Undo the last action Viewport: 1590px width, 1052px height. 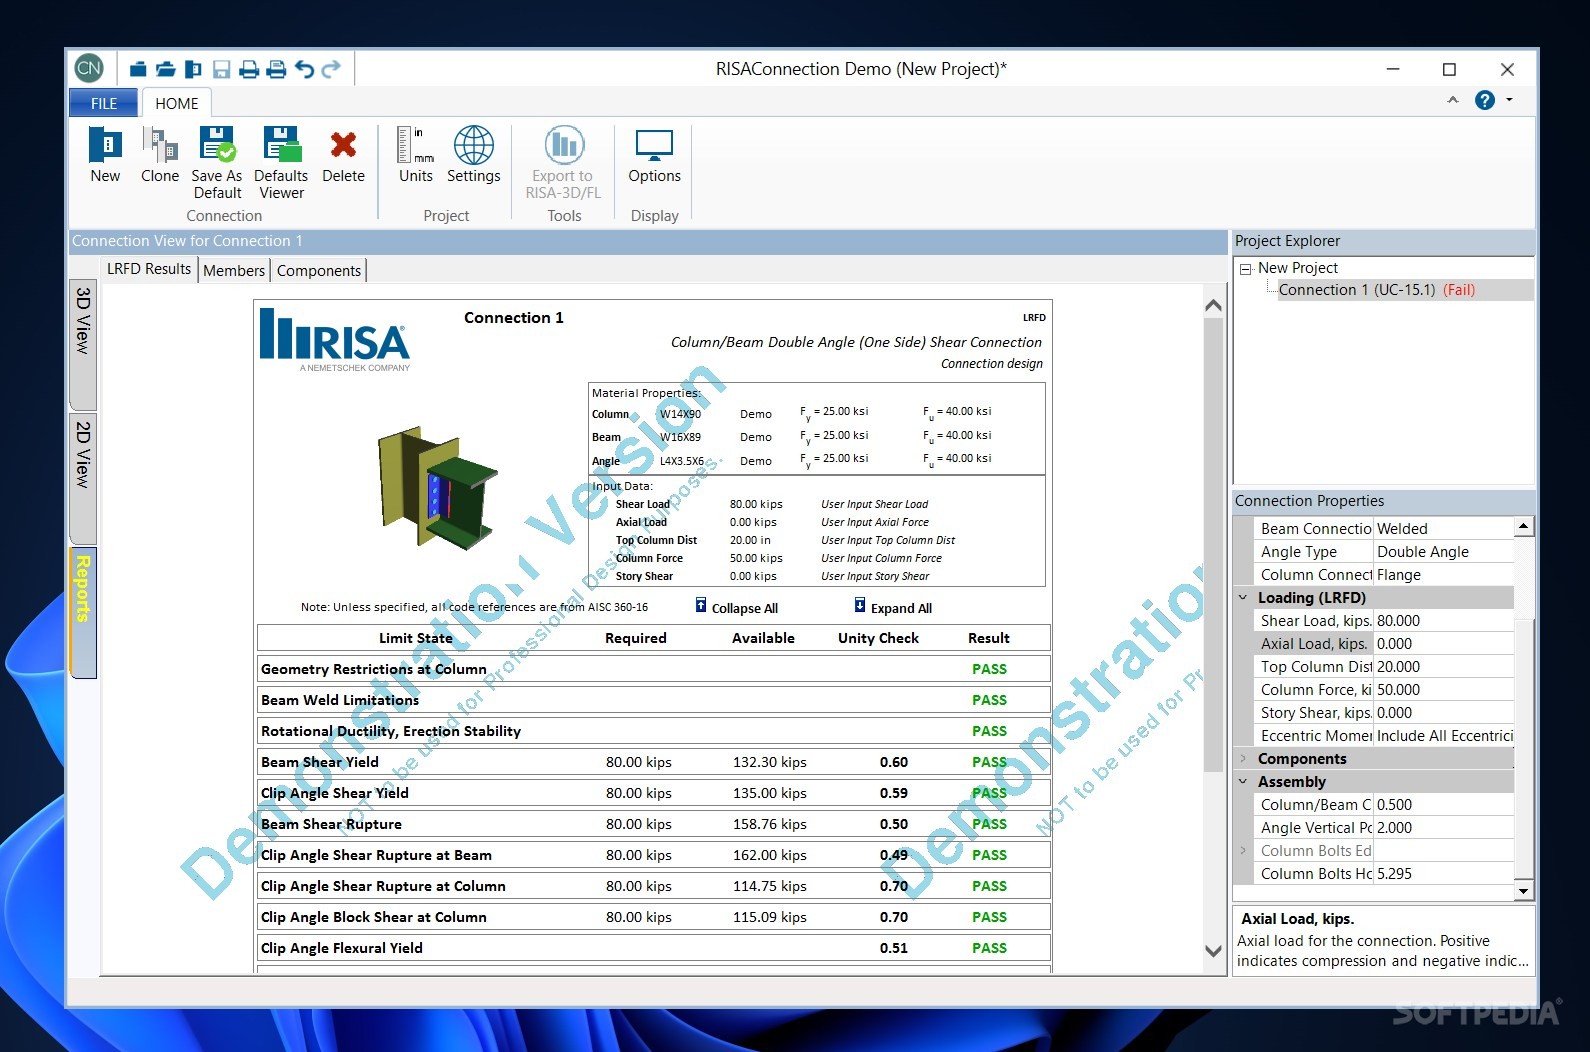[x=304, y=69]
